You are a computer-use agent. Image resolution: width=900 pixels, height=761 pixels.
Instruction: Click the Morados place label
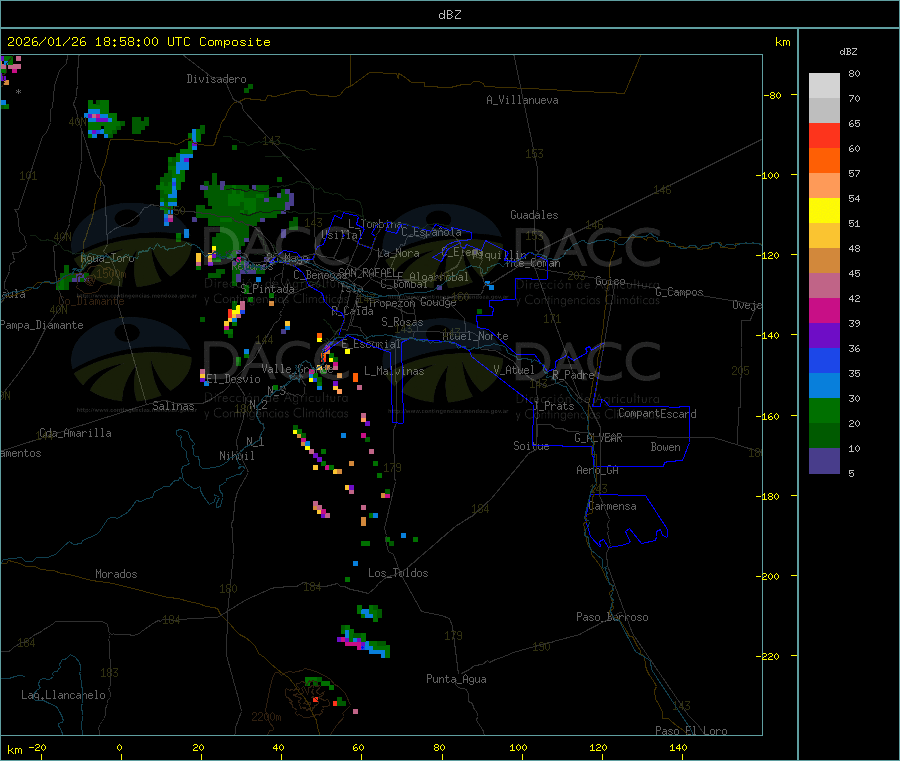pos(116,574)
